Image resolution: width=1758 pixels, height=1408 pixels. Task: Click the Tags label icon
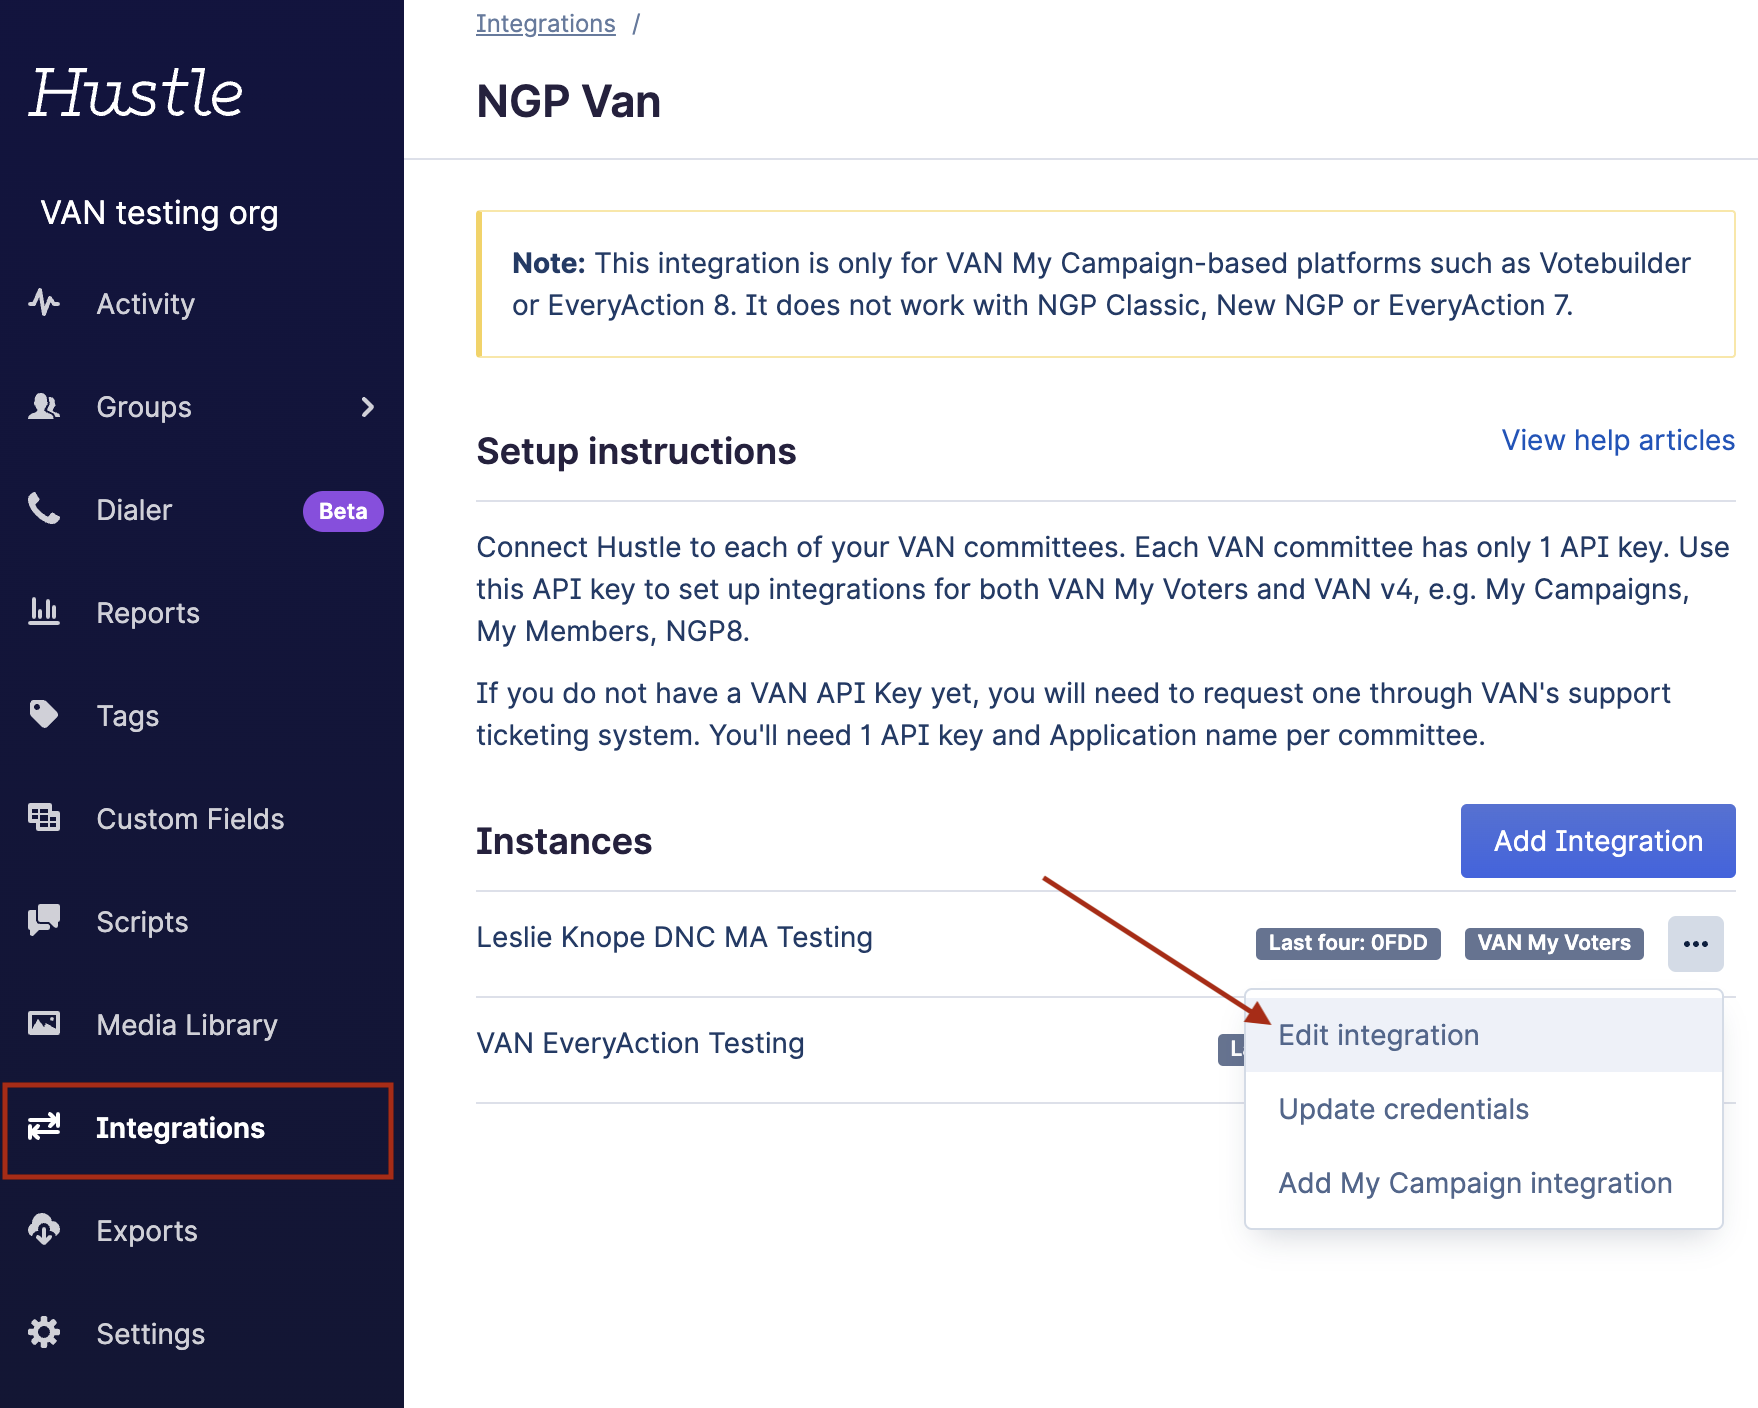pyautogui.click(x=44, y=714)
